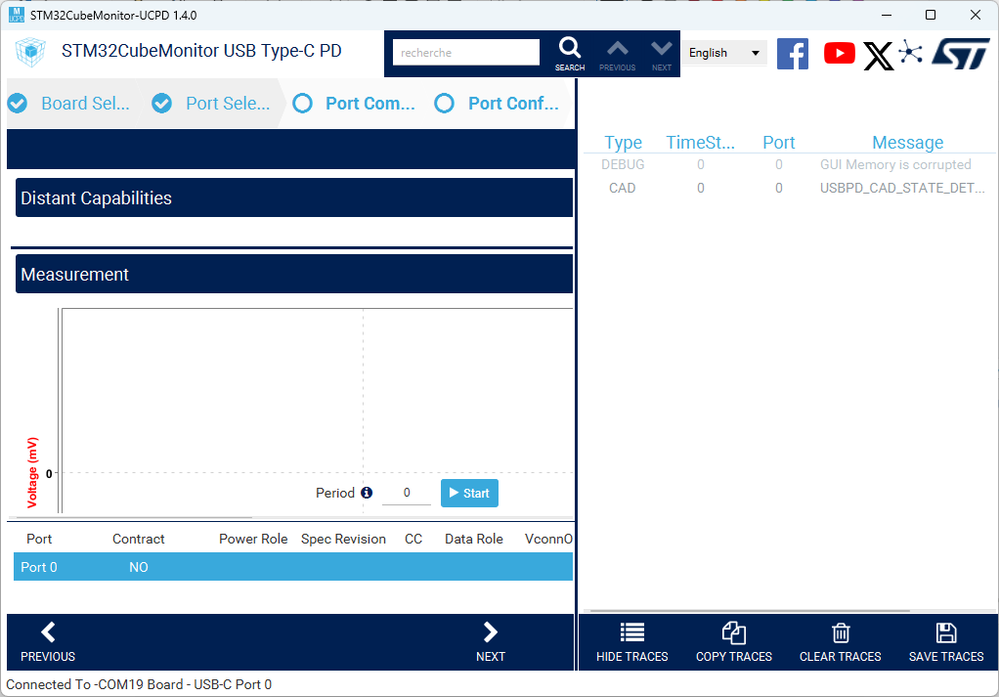
Task: Click the Spec Revision column header
Action: [343, 539]
